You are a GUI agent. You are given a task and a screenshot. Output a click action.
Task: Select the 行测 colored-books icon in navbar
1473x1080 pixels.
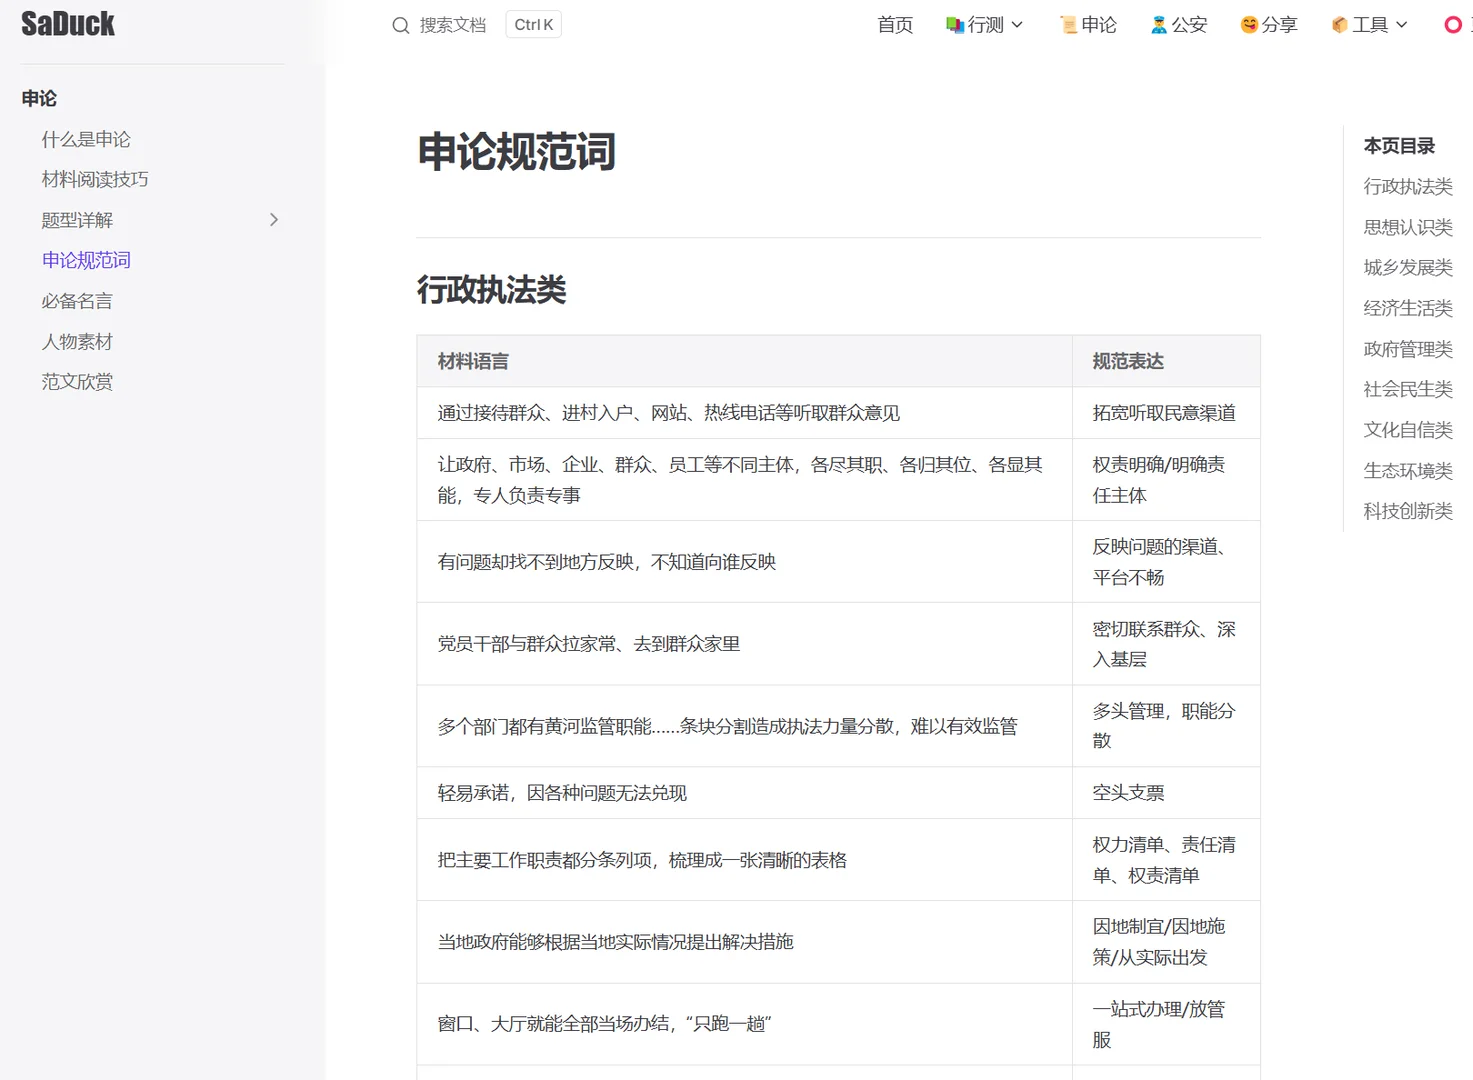pos(951,24)
